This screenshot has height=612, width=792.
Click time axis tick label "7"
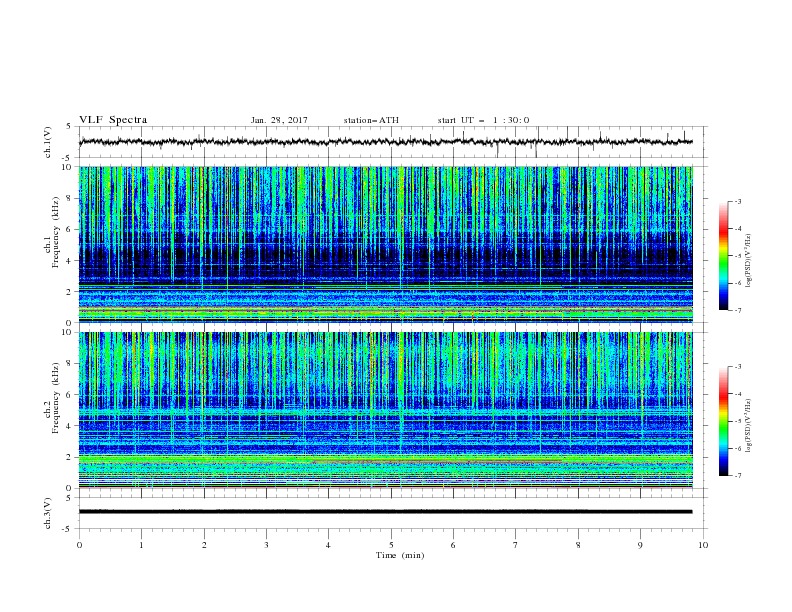(516, 545)
